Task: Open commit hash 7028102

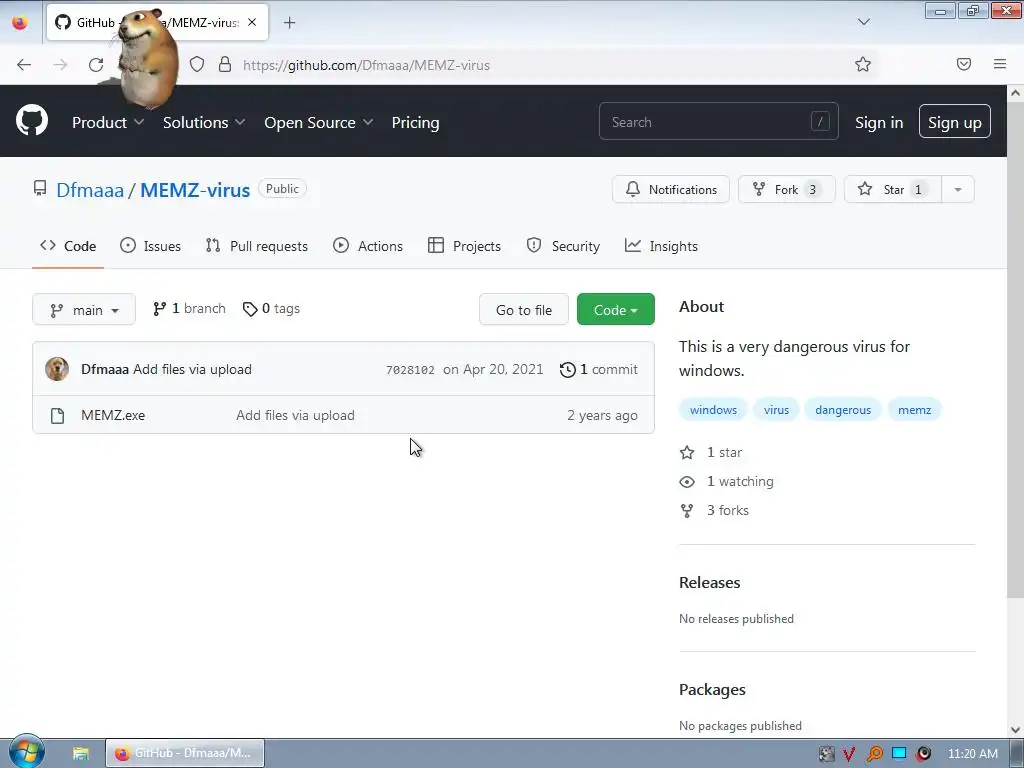Action: [410, 370]
